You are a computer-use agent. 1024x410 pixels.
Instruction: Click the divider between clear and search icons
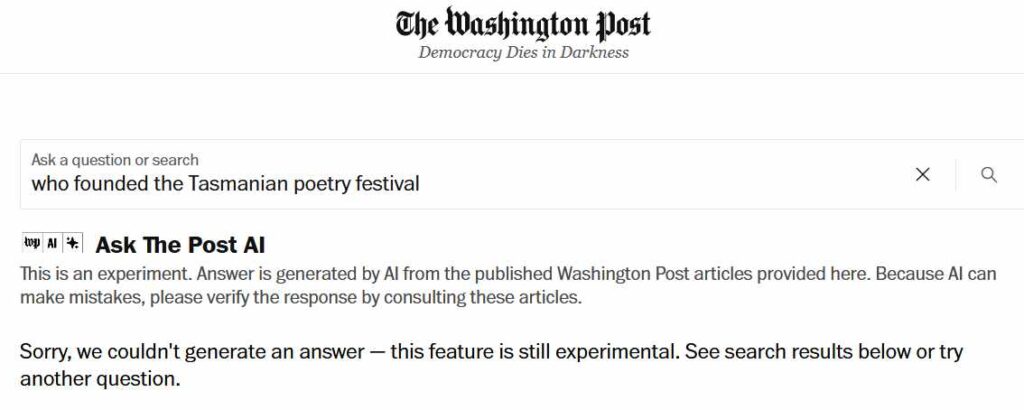pos(955,174)
